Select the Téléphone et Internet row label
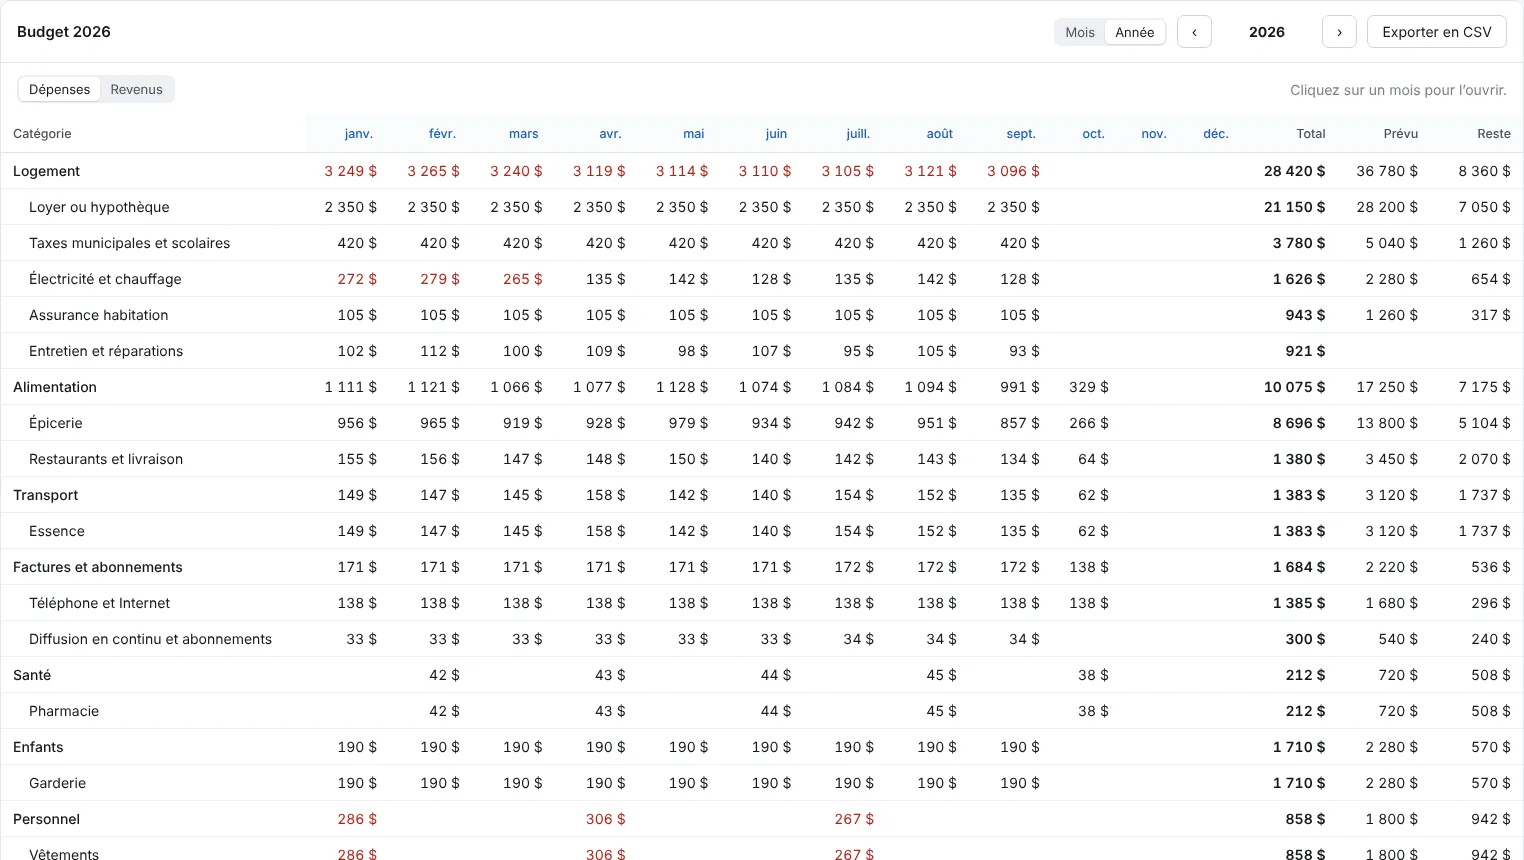Viewport: 1524px width, 860px height. click(100, 603)
